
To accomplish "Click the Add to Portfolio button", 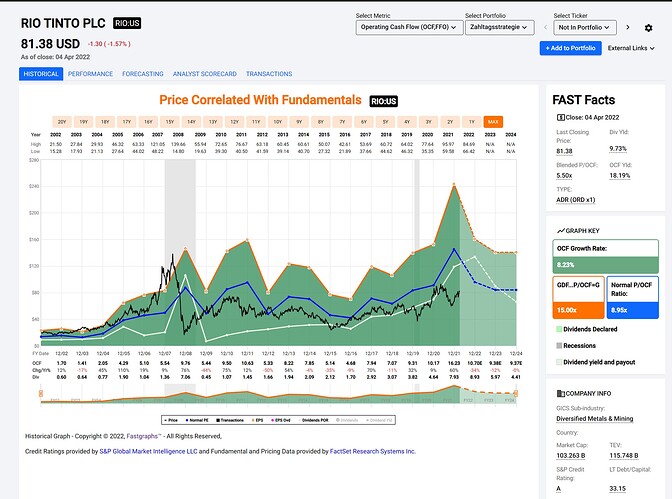I will coord(570,48).
